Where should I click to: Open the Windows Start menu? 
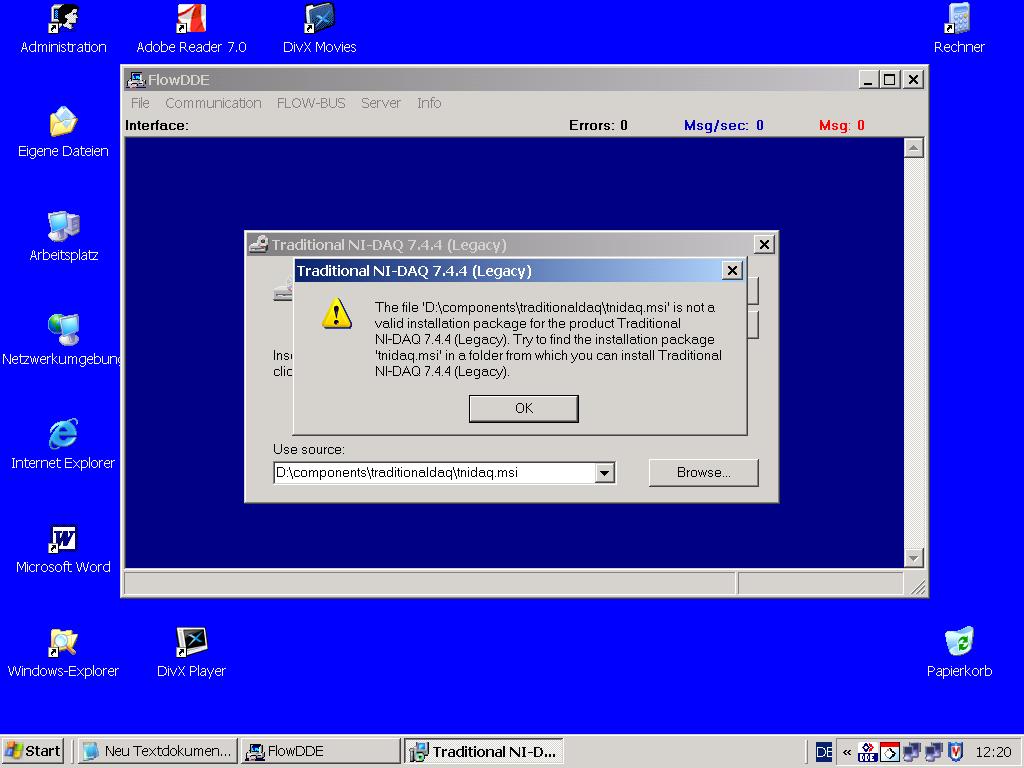tap(33, 751)
